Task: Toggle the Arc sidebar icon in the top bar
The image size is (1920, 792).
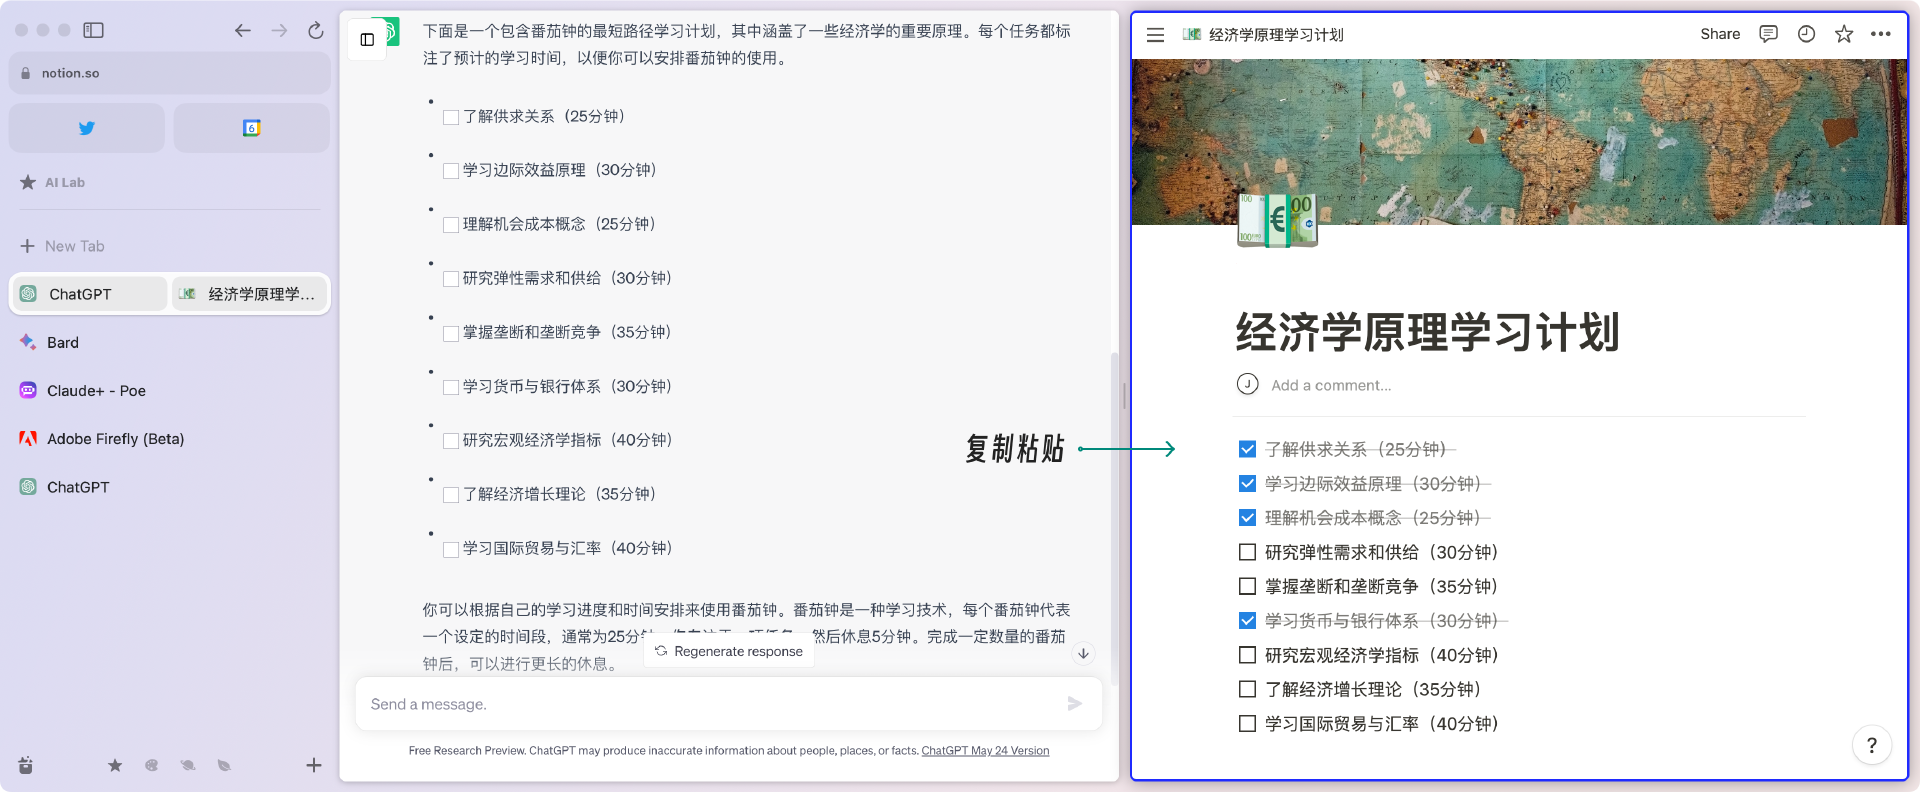Action: coord(93,30)
